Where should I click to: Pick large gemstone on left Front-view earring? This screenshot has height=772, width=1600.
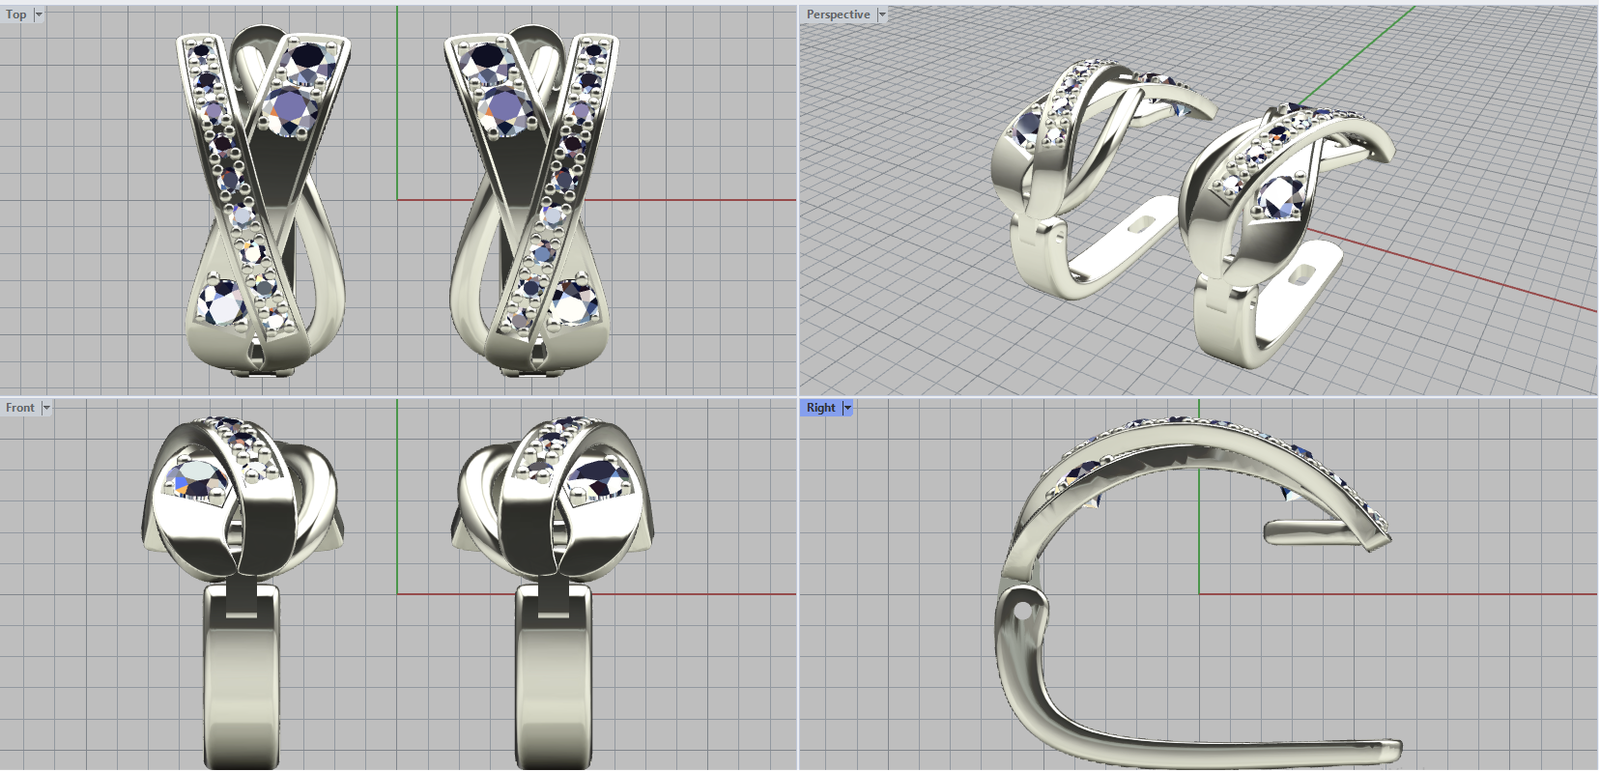coord(200,478)
